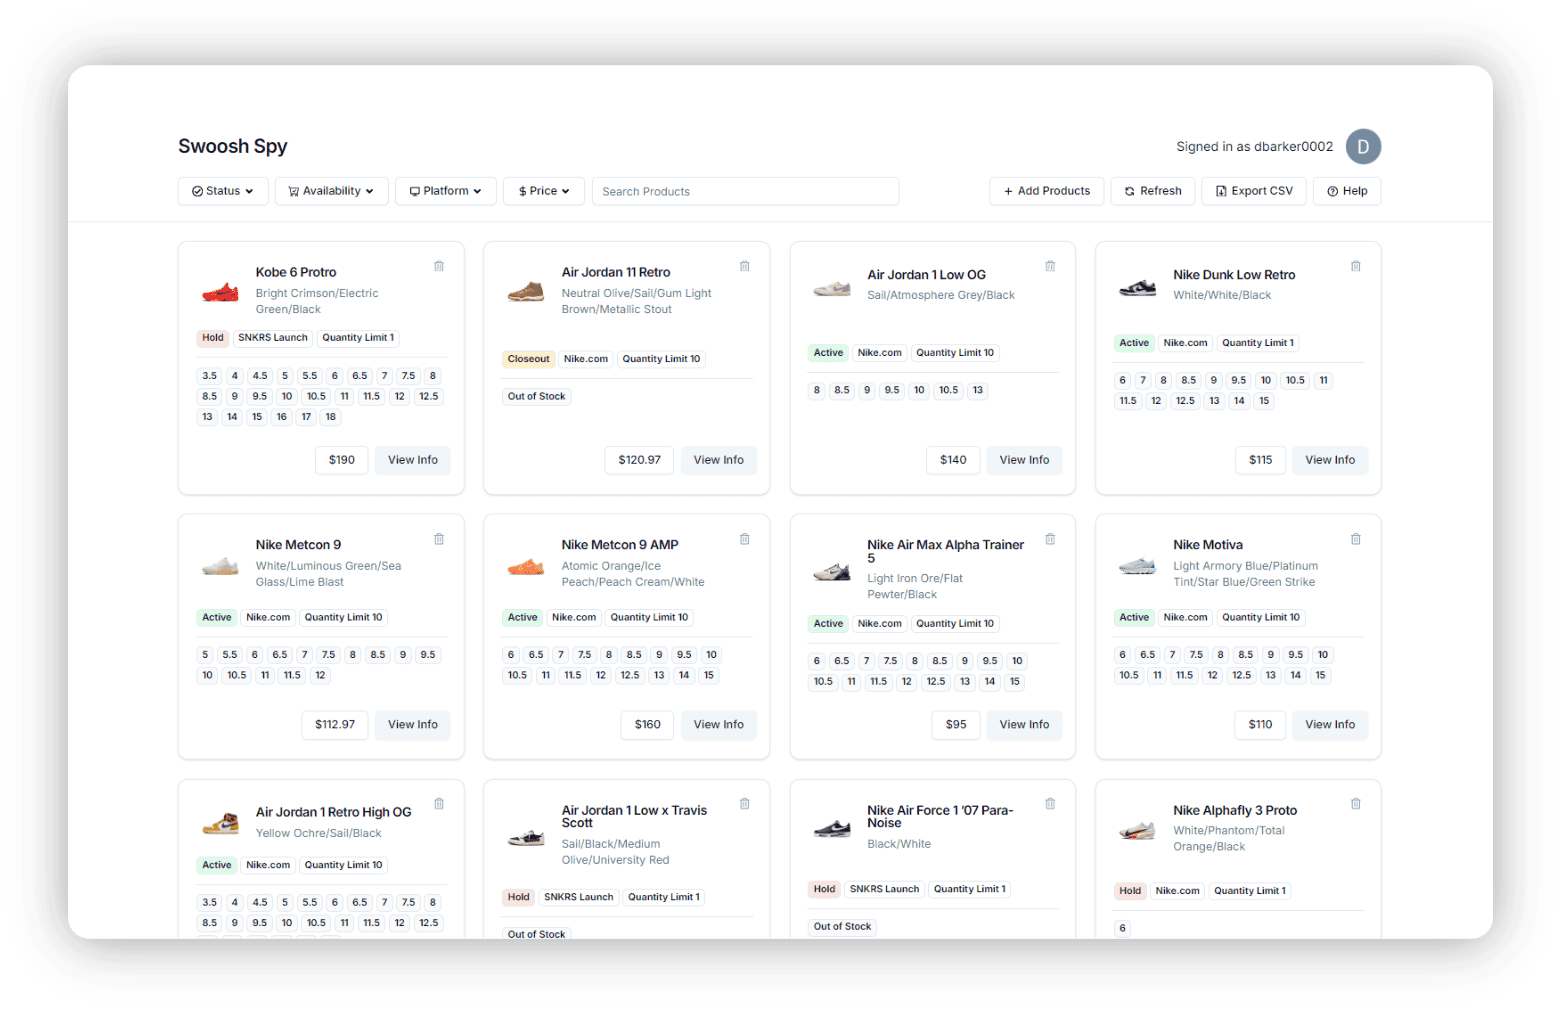
Task: Click the Hold status tag on Kobe 6 Protro
Action: pyautogui.click(x=213, y=338)
